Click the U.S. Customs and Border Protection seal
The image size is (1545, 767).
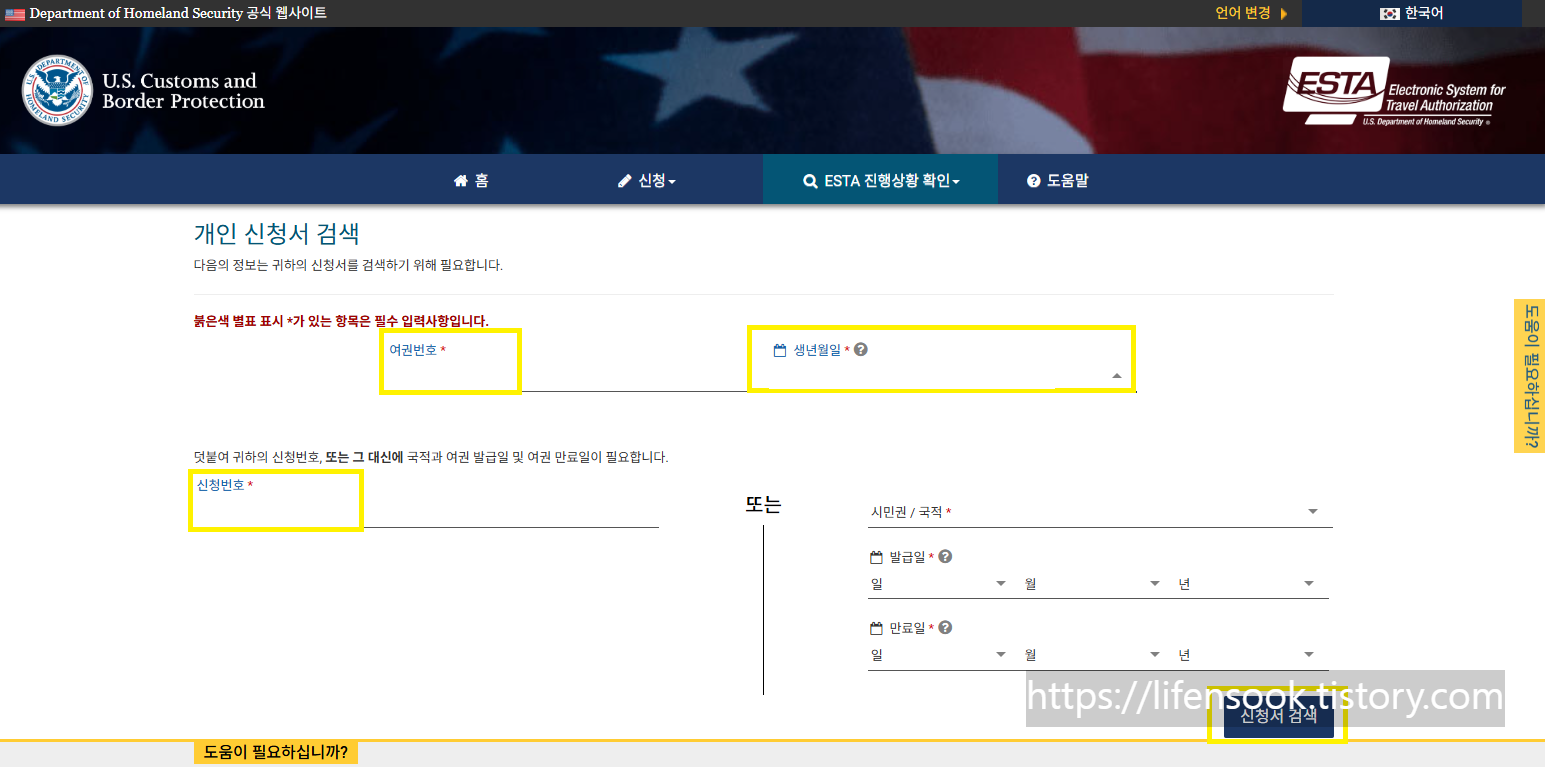tap(57, 88)
